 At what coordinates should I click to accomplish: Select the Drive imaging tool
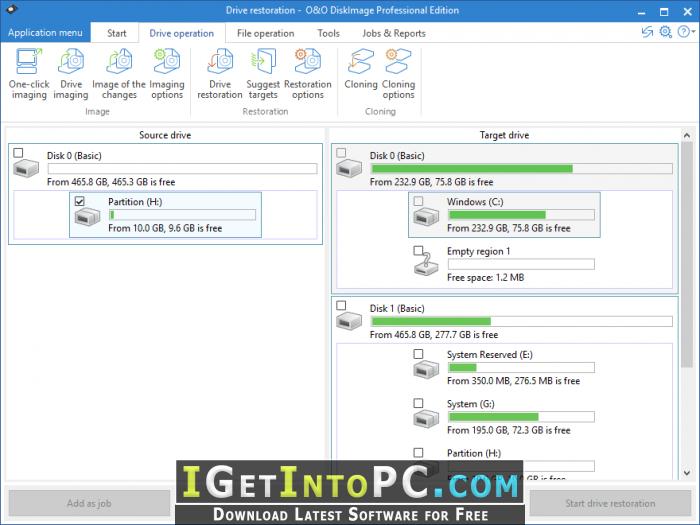point(71,74)
